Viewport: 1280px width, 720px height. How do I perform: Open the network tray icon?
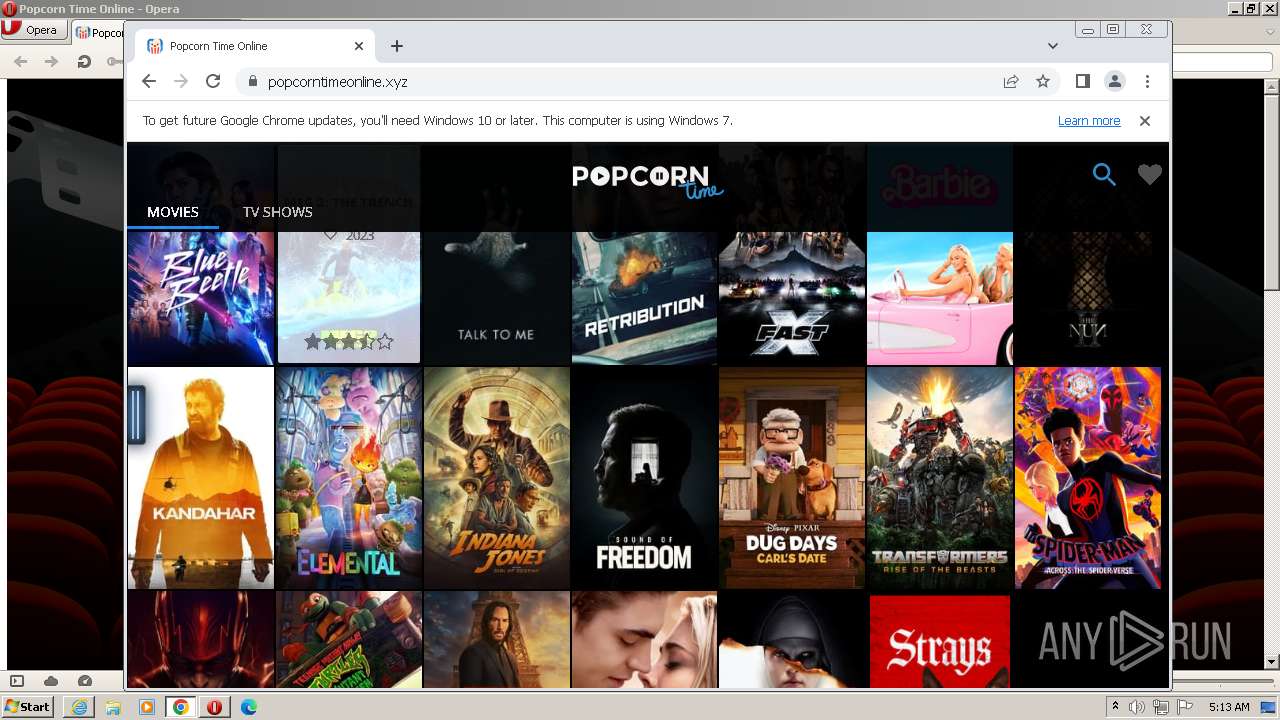(1161, 707)
